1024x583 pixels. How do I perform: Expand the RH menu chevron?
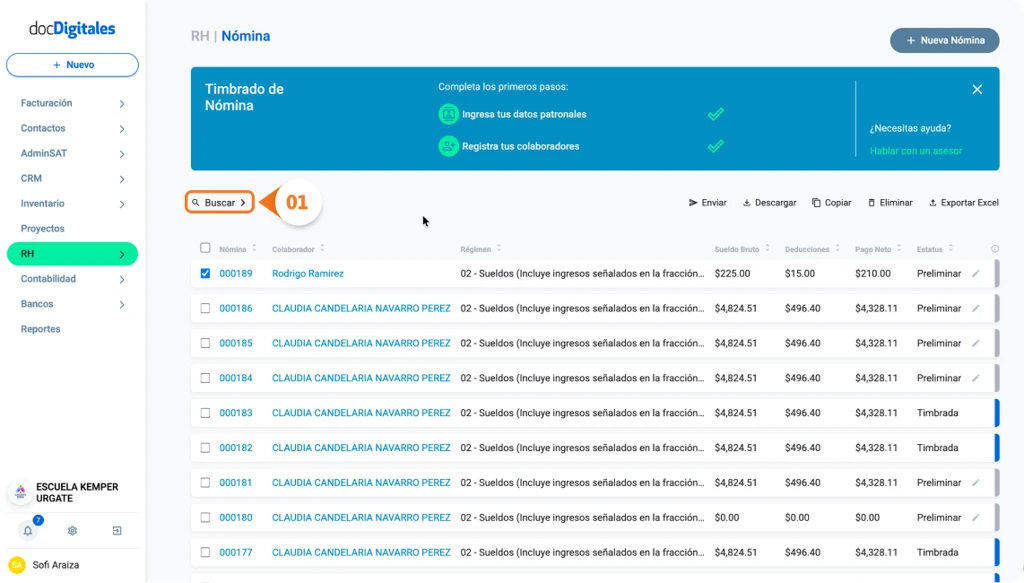pos(122,255)
